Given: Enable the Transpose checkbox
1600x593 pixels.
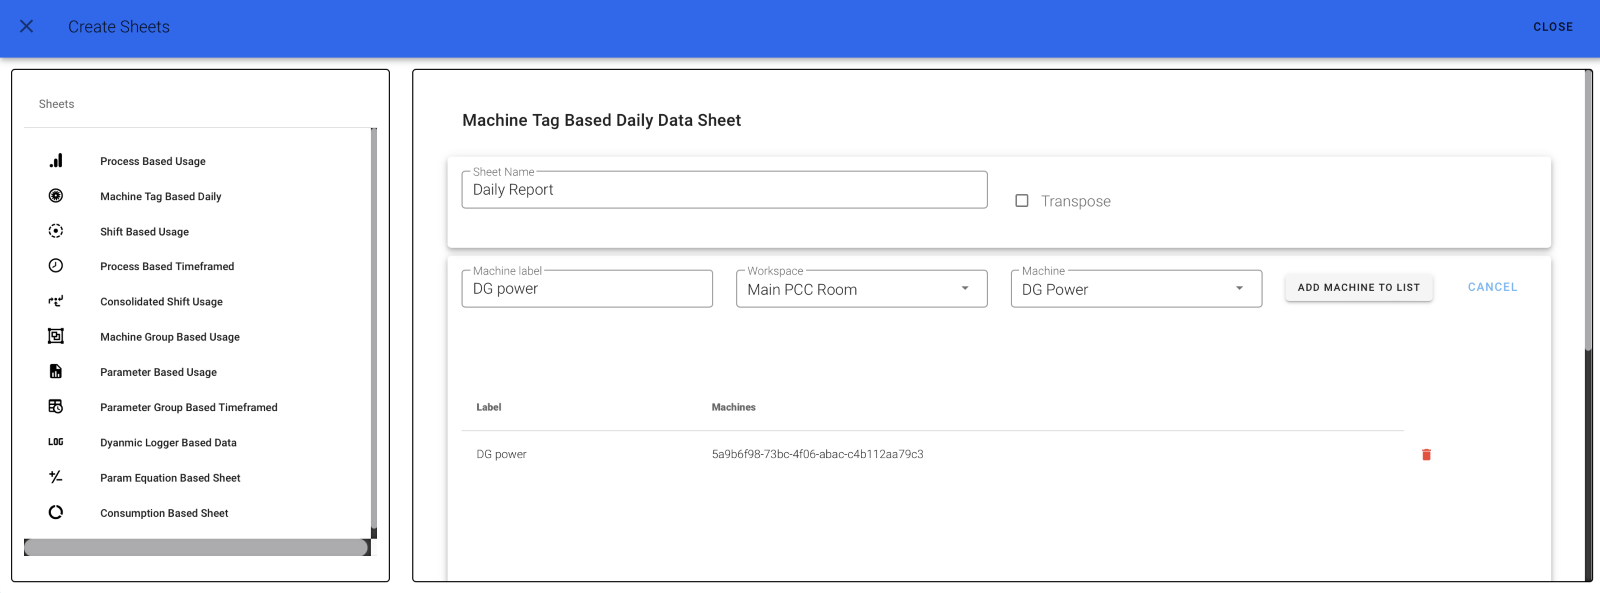Looking at the screenshot, I should tap(1021, 200).
